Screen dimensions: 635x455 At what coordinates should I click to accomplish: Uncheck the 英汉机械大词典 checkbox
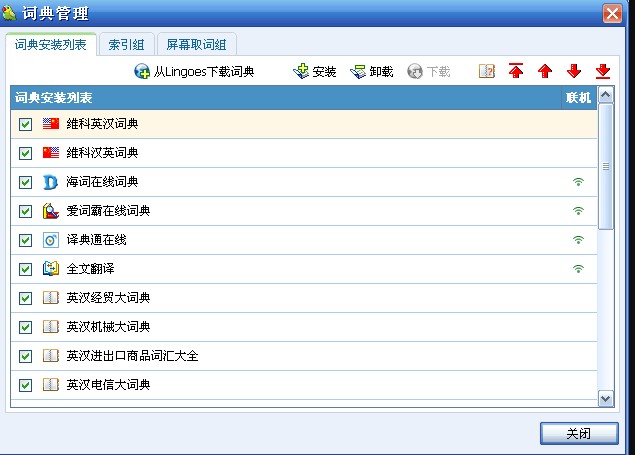(x=26, y=327)
